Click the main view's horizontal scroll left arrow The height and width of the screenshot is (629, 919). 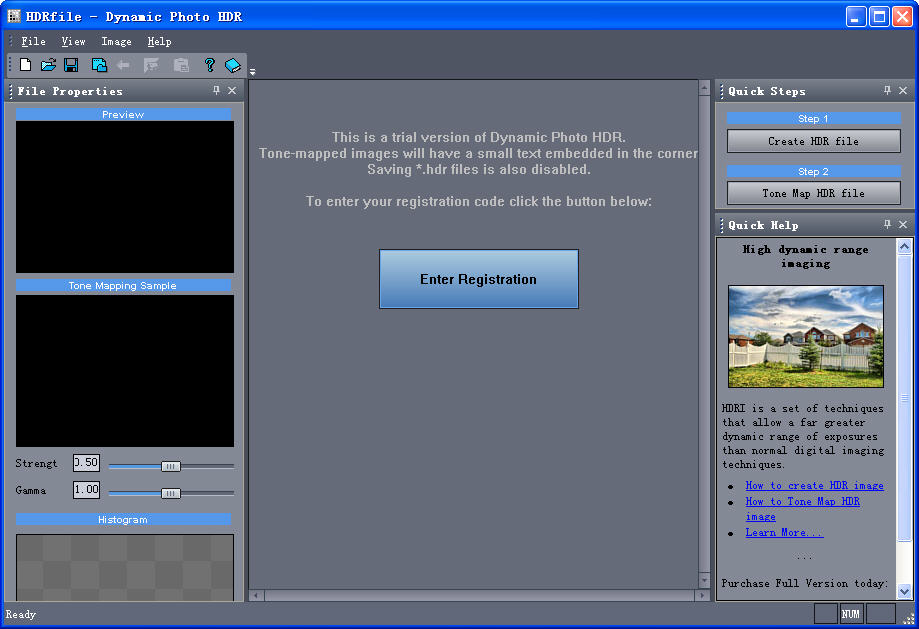(257, 595)
